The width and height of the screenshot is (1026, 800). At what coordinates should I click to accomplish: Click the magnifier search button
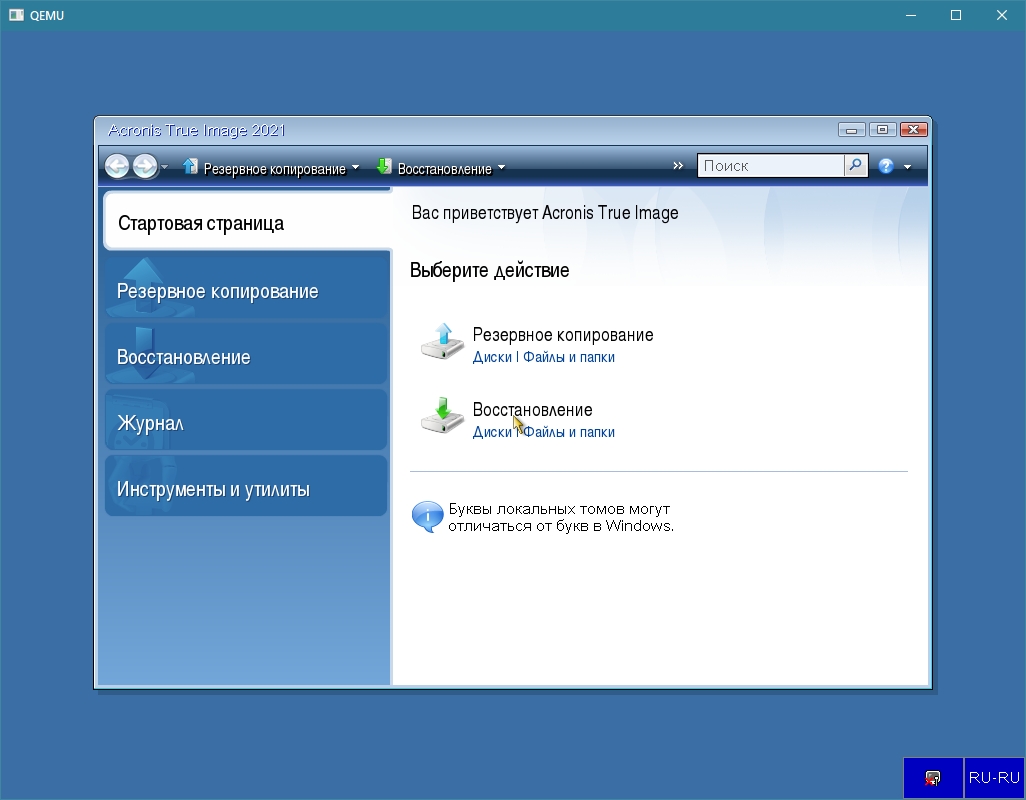(x=856, y=166)
